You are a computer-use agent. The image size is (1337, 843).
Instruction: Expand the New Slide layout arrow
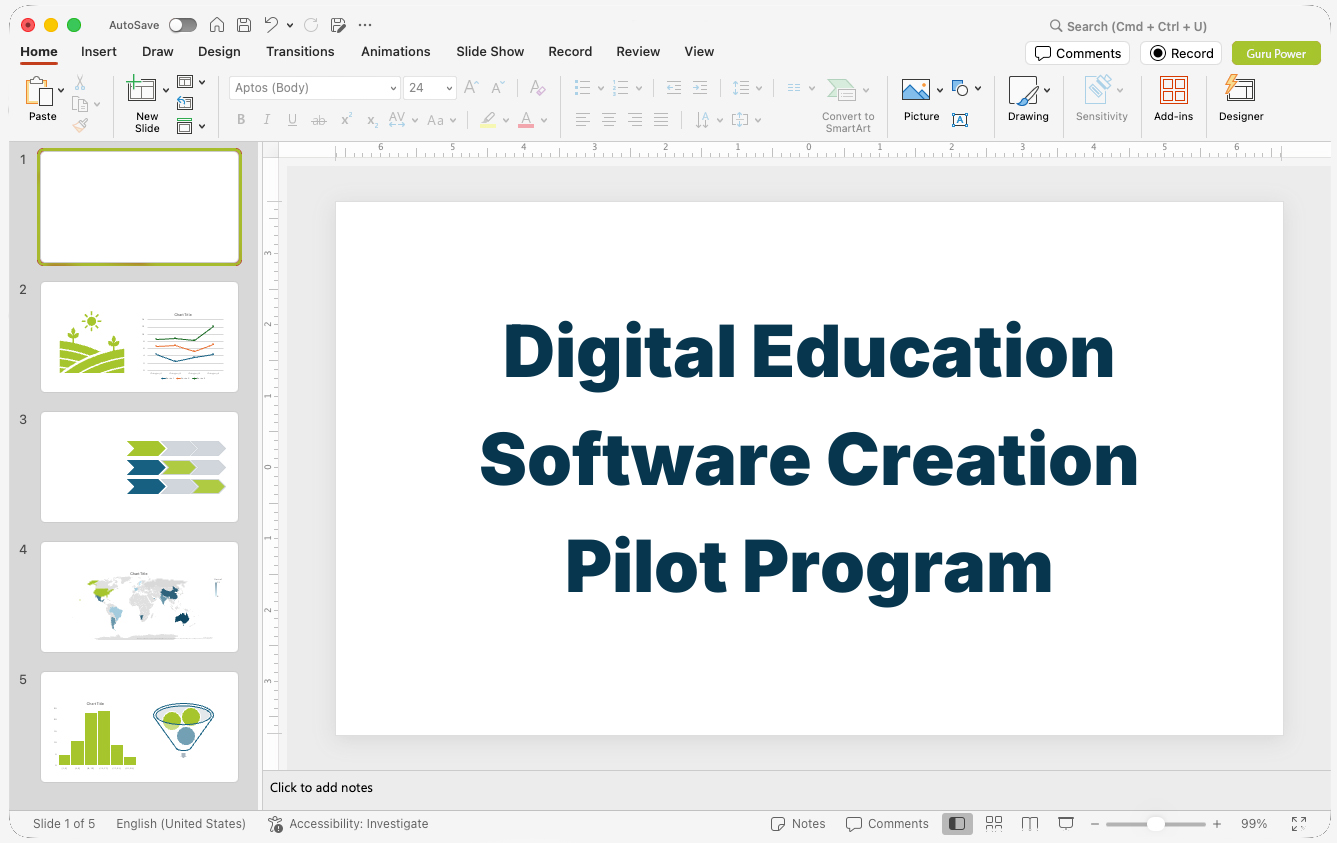[x=166, y=90]
